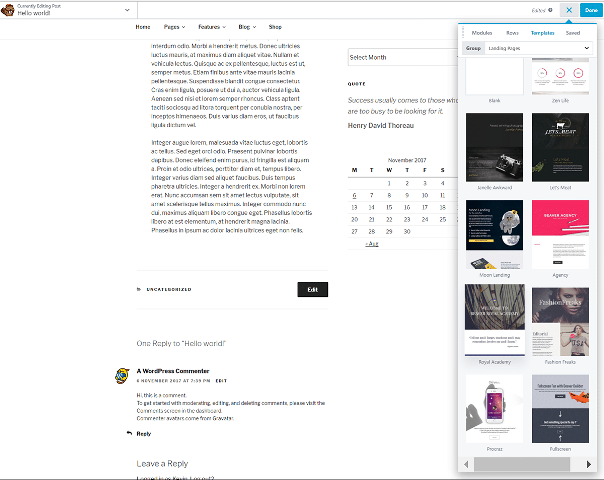The height and width of the screenshot is (480, 604).
Task: Click the scroll right arrow at panel bottom
Action: point(589,464)
